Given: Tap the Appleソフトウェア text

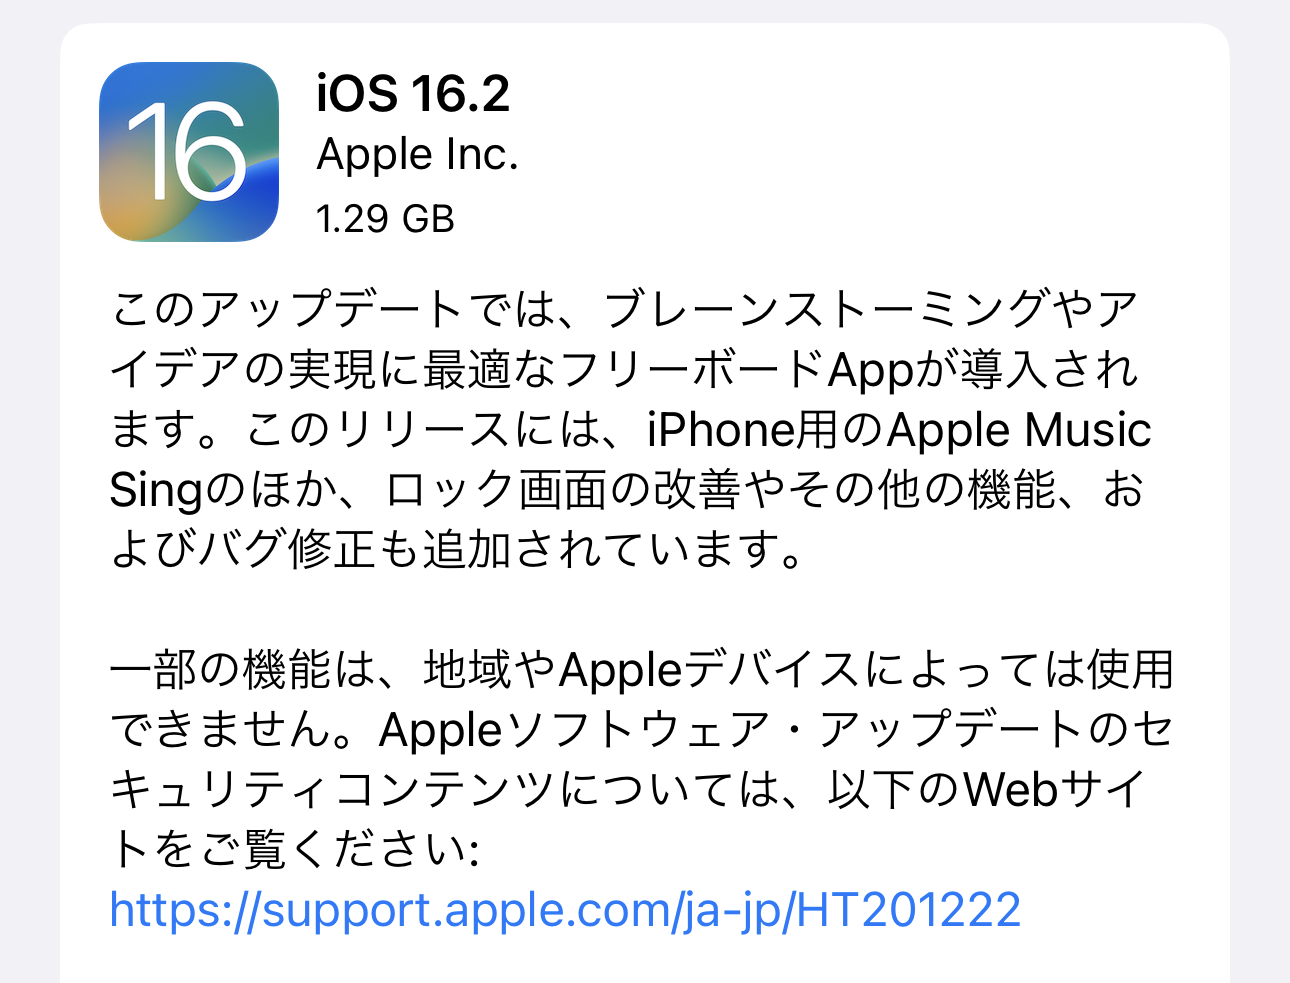Looking at the screenshot, I should click(x=576, y=730).
